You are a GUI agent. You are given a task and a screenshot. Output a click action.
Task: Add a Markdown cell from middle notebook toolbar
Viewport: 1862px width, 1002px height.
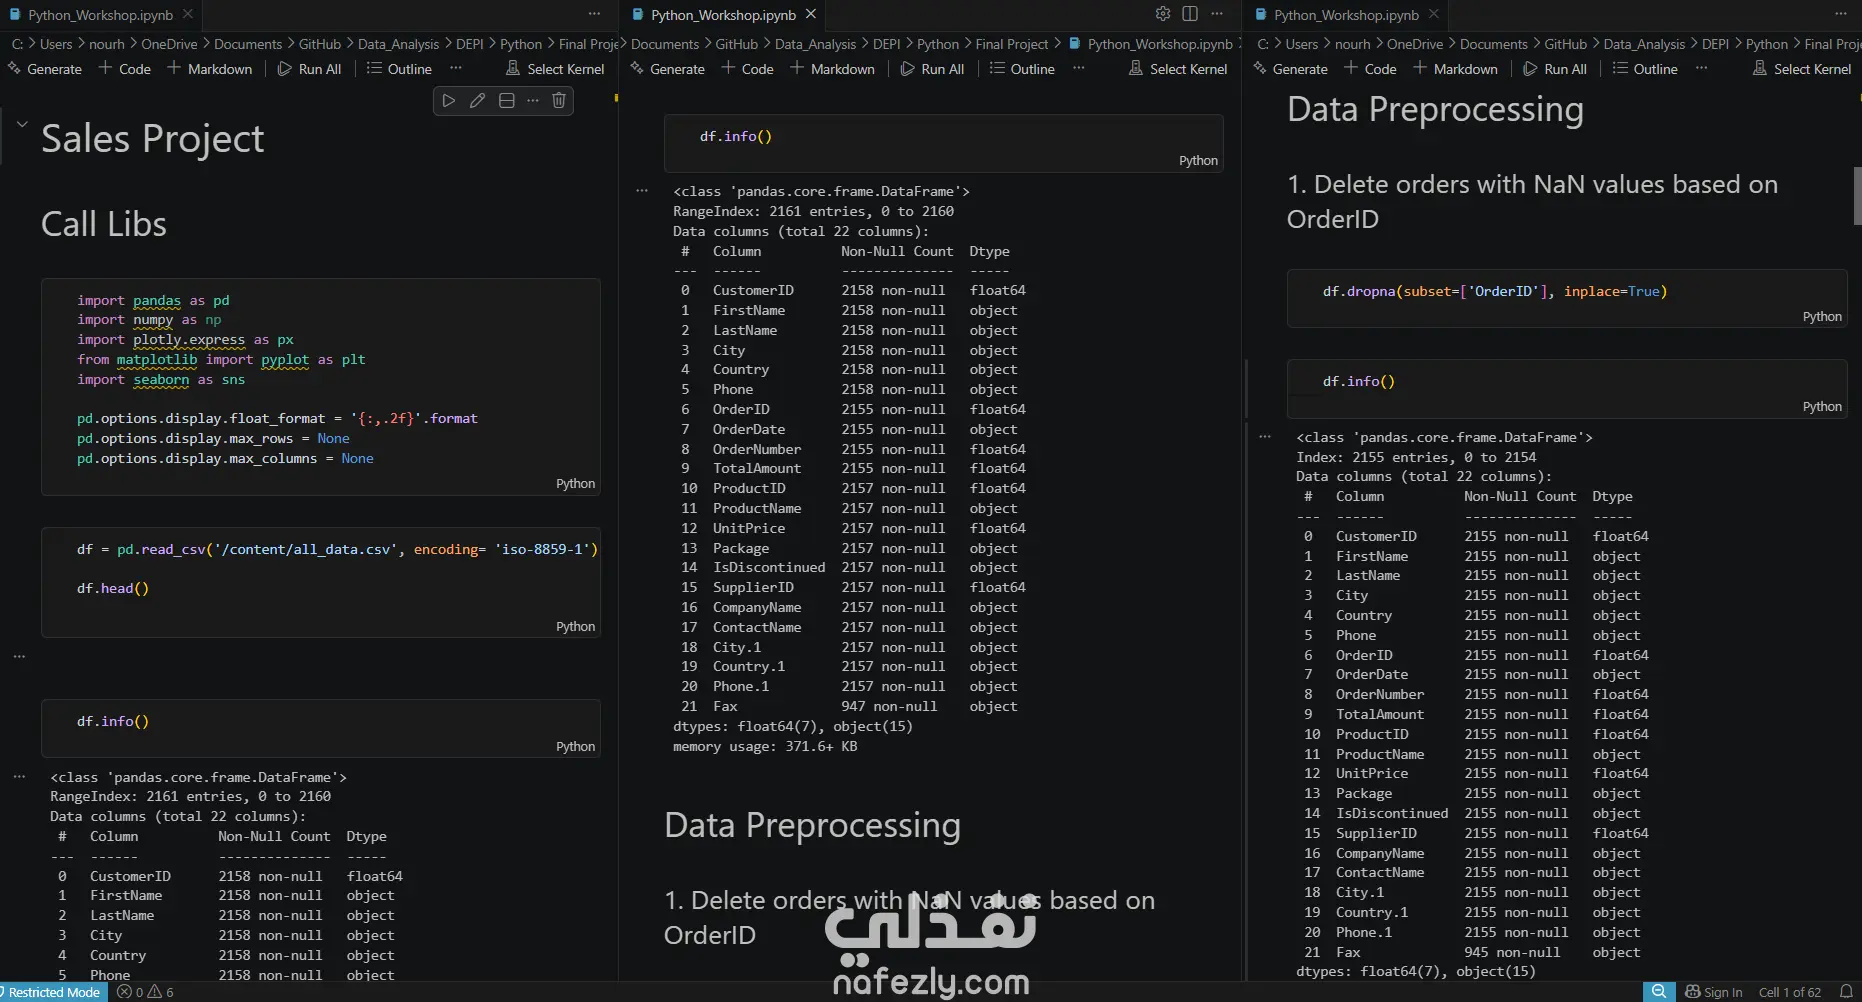pos(833,69)
